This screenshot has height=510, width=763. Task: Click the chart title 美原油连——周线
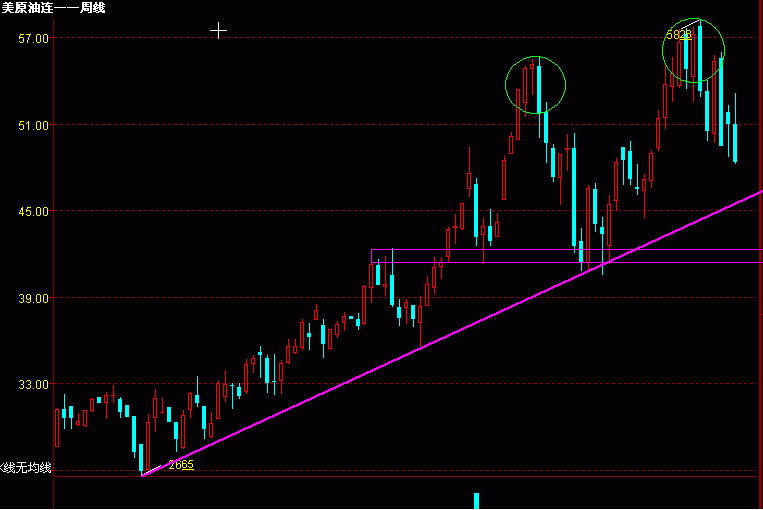53,7
